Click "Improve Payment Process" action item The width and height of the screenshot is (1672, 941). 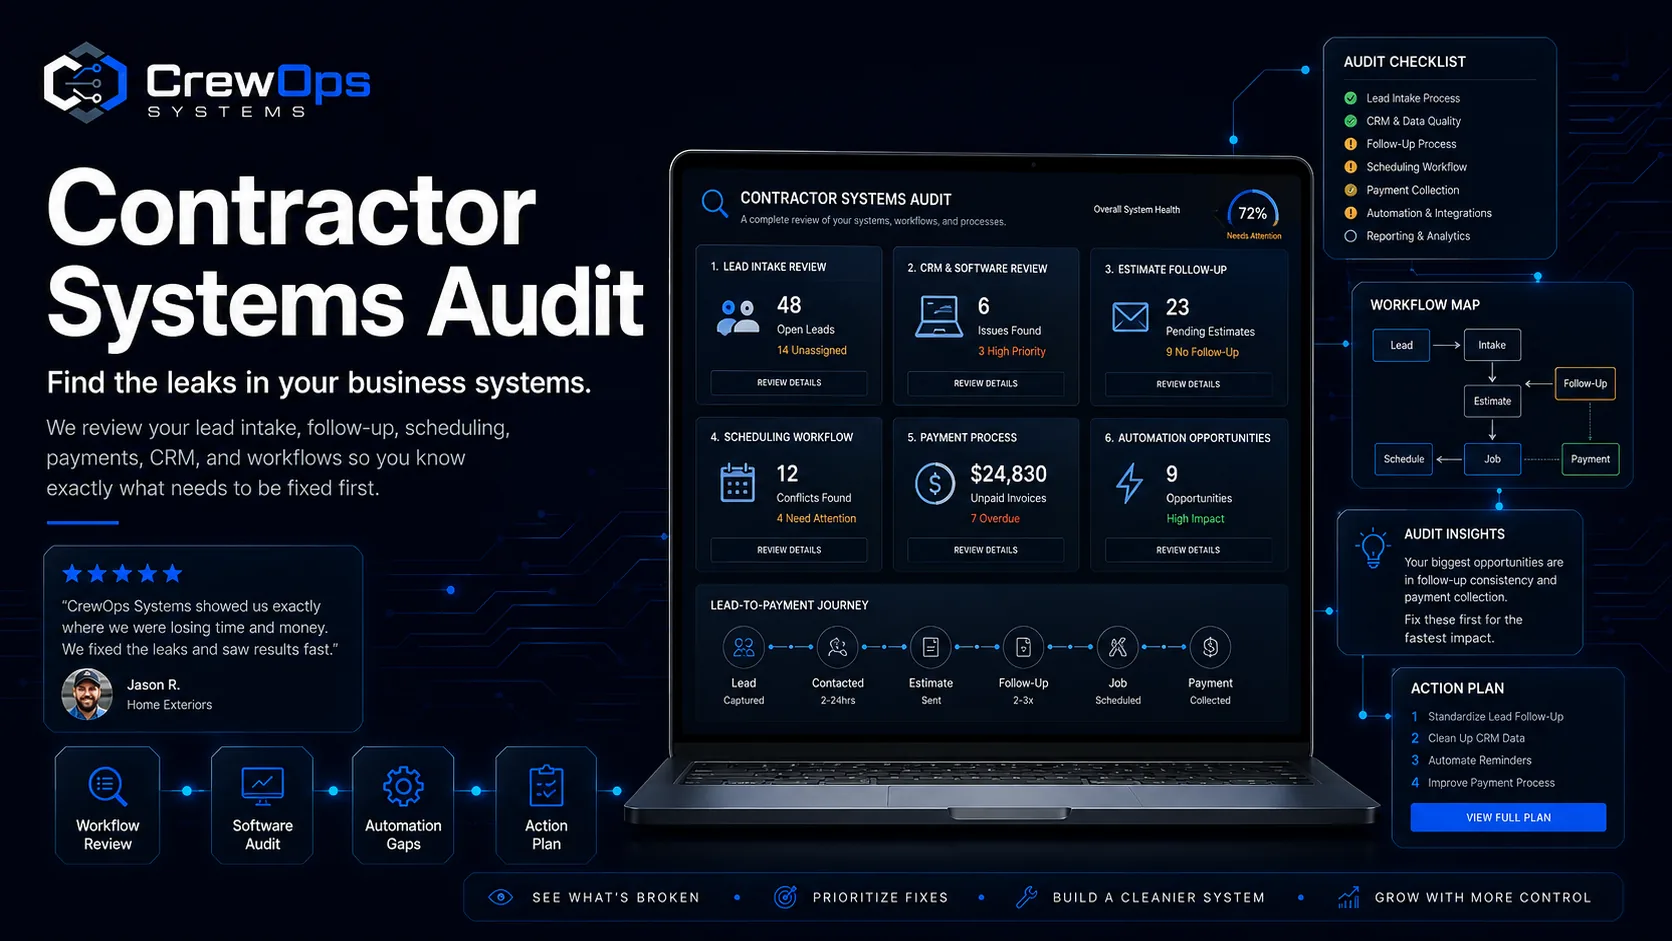click(x=1491, y=783)
